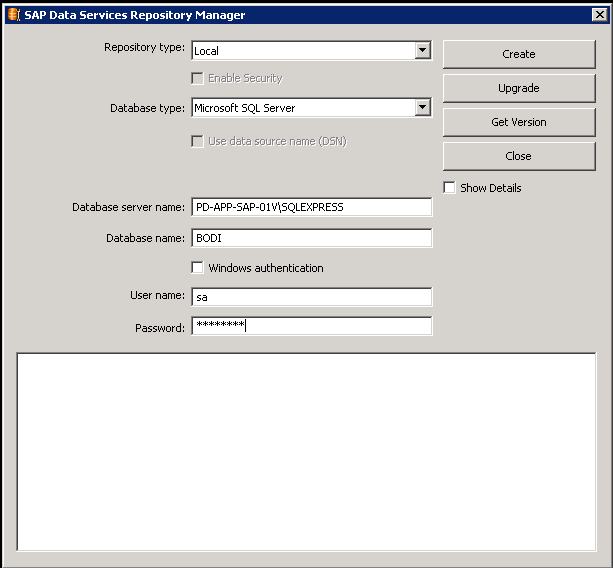
Task: Click the 'Repository type:' label
Action: click(144, 48)
